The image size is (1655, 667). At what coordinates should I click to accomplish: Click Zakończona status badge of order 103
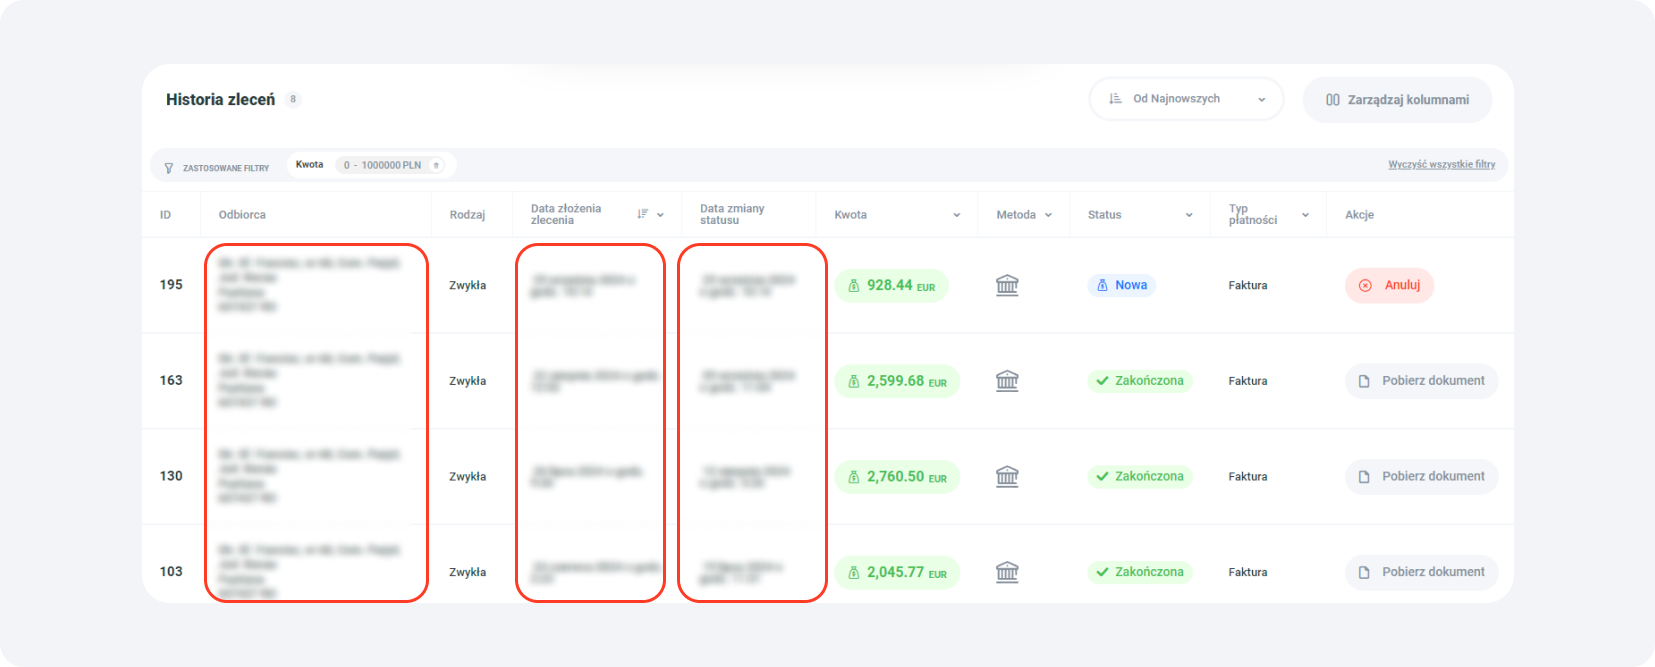click(x=1139, y=572)
